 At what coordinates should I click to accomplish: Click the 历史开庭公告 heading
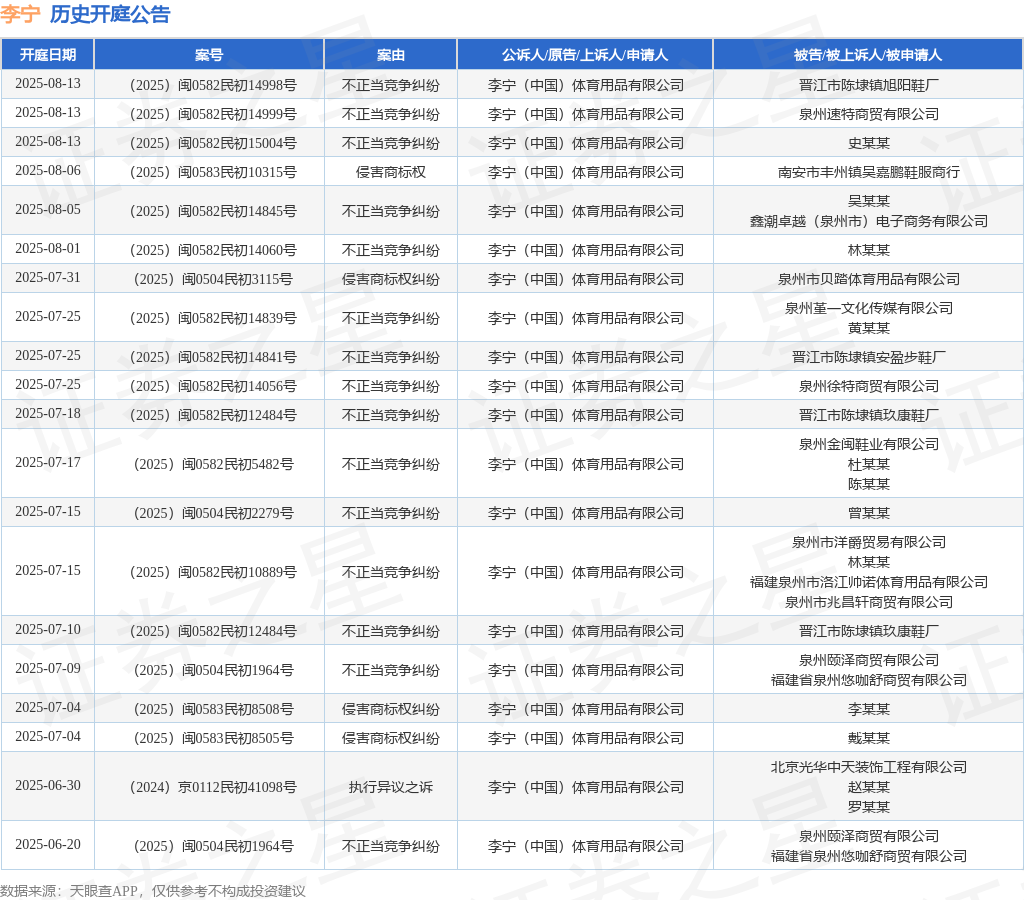point(110,14)
